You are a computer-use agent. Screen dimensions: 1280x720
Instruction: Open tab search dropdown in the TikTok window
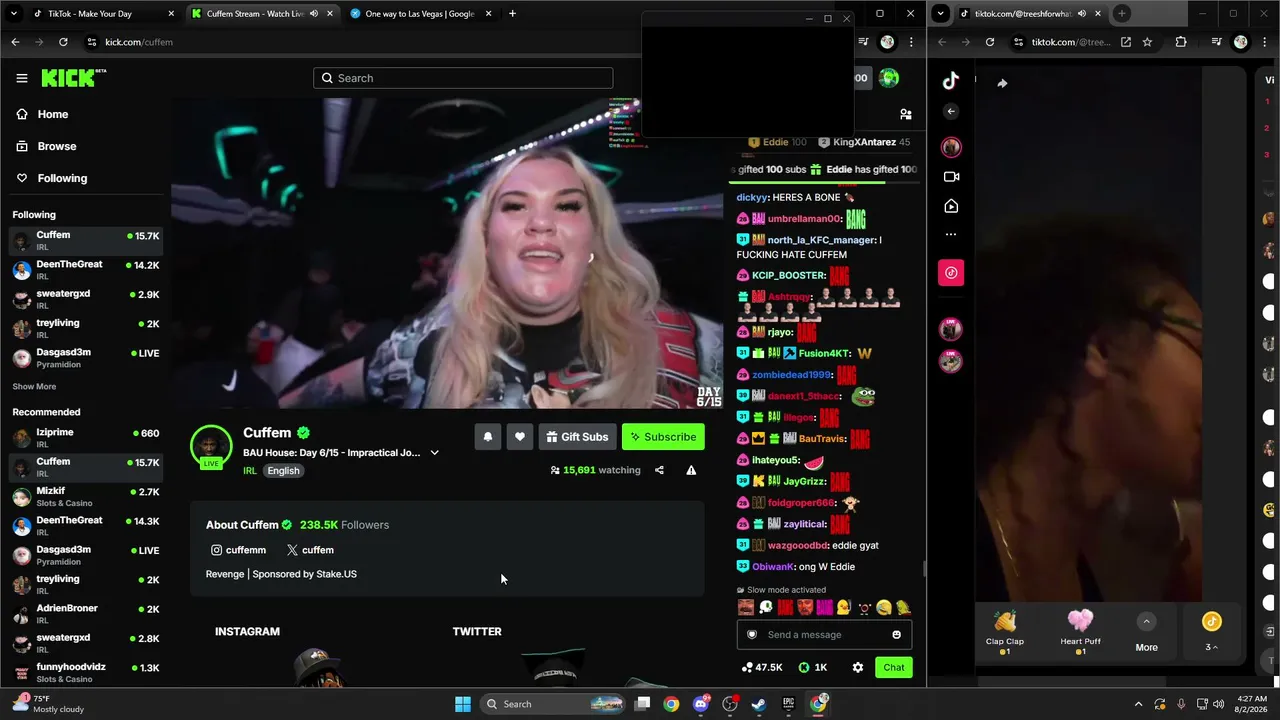[940, 14]
